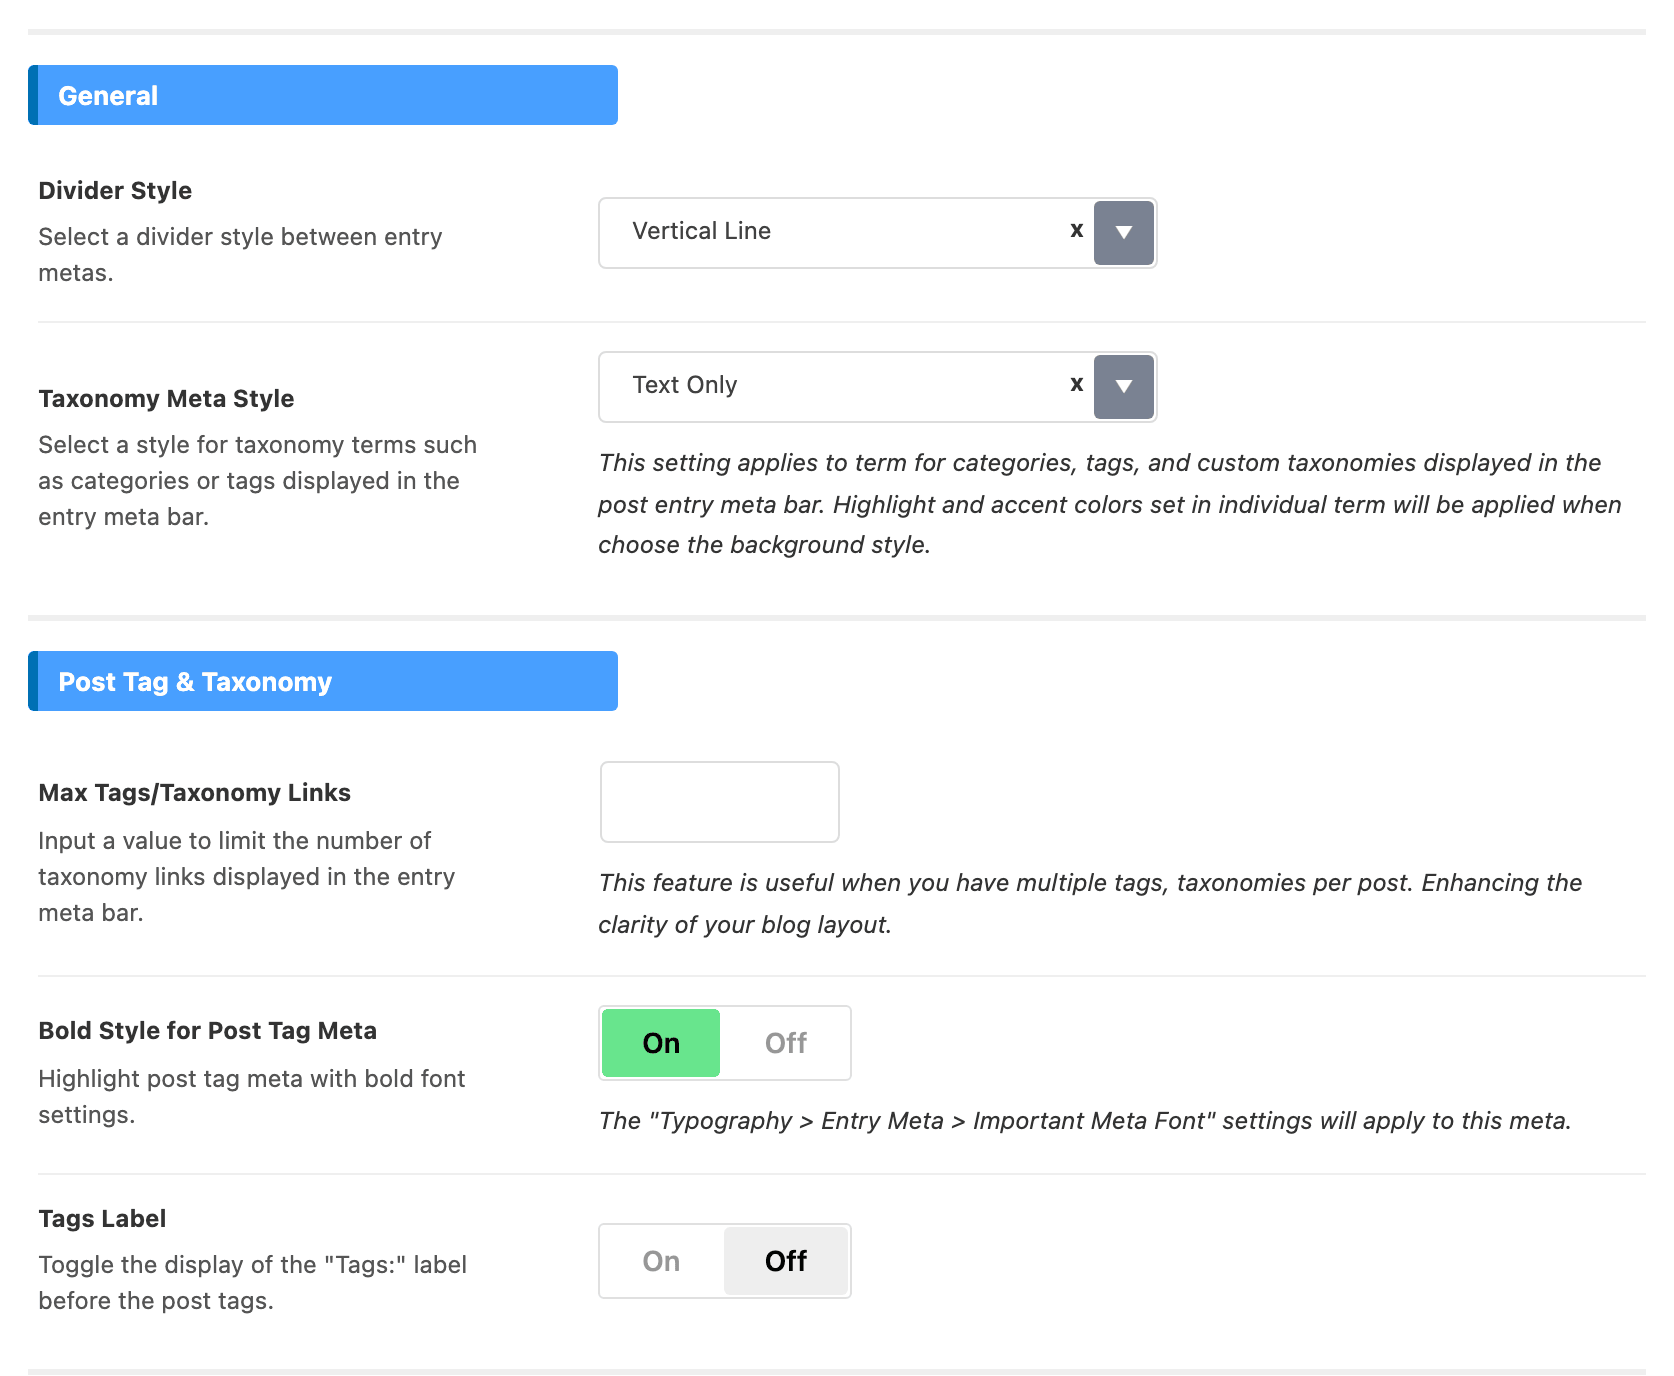
Task: Open the Taxonomy Meta Style dropdown arrow
Action: point(1124,387)
